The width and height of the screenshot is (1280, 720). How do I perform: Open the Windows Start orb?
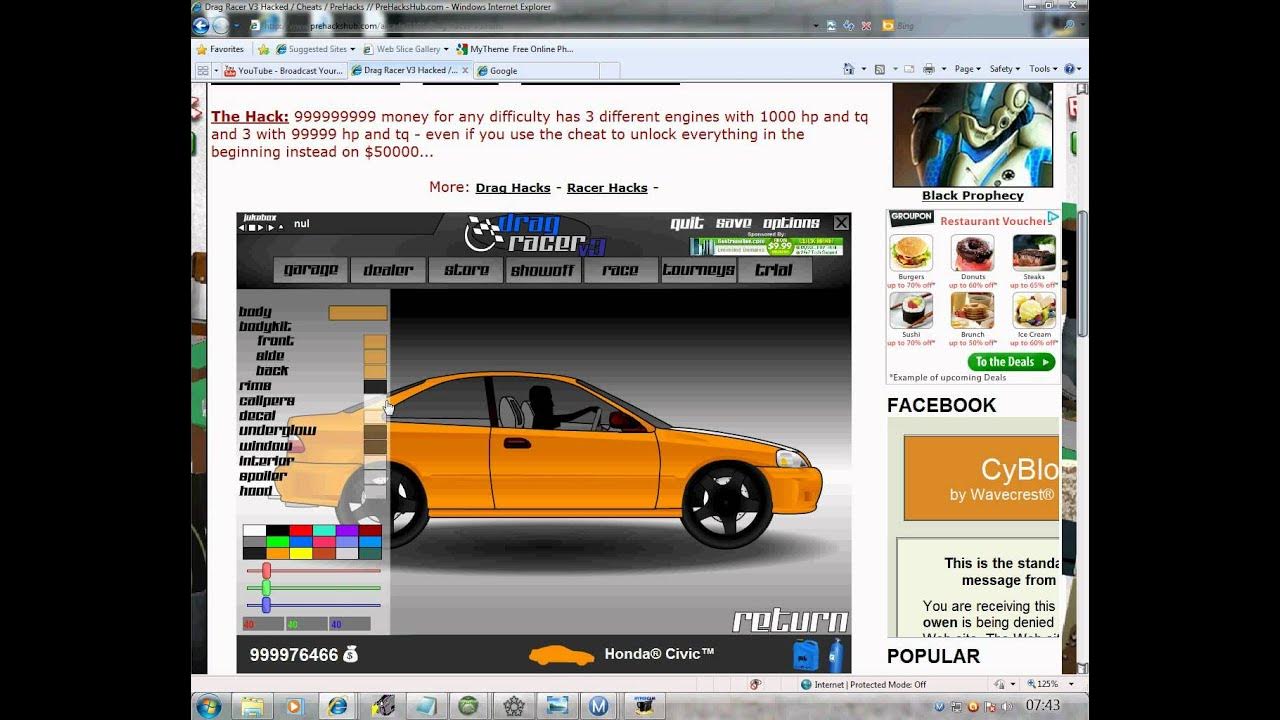(209, 706)
